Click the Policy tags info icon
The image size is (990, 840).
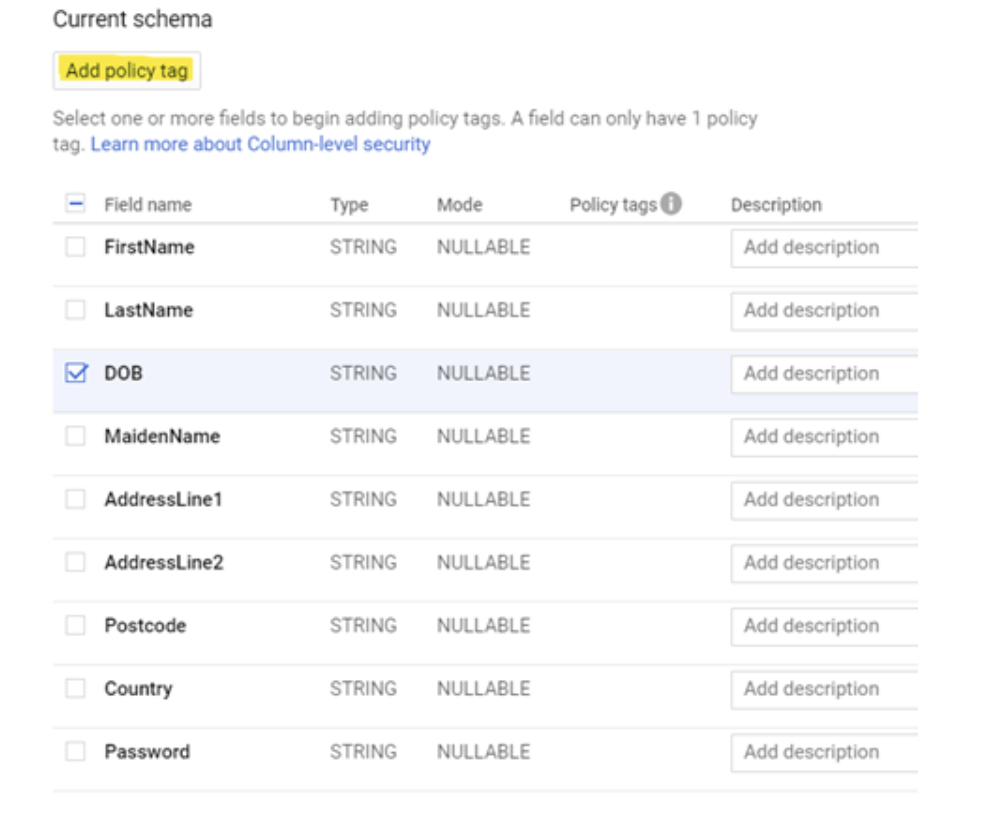click(671, 204)
